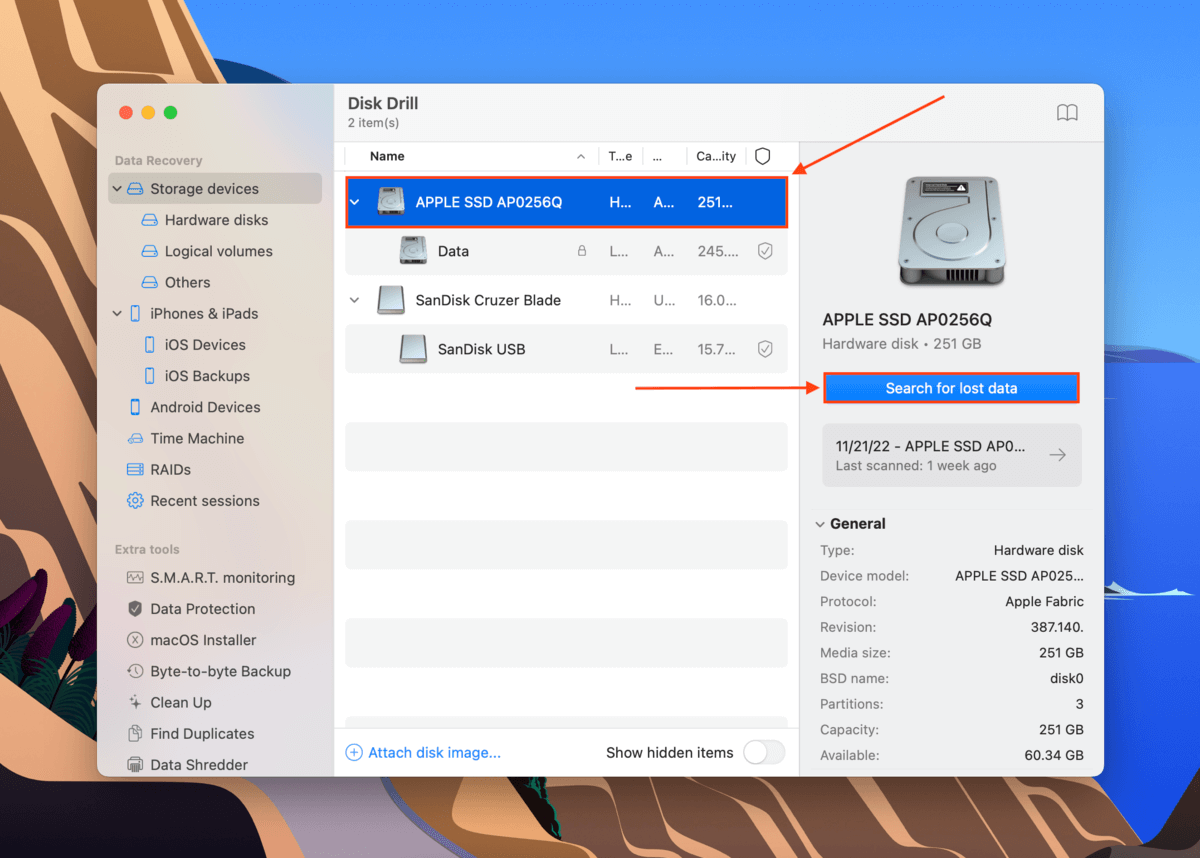The height and width of the screenshot is (858, 1200).
Task: Click the Recent sessions gear icon
Action: pyautogui.click(x=135, y=500)
